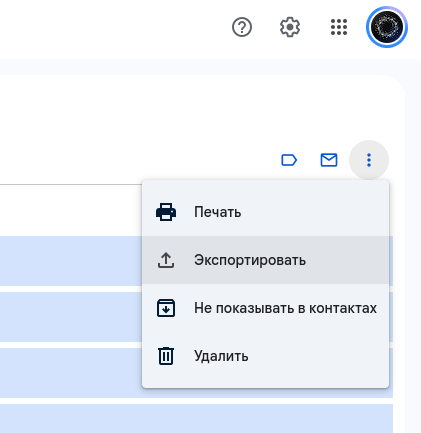The height and width of the screenshot is (433, 421).
Task: Choose Экспортировать from the menu
Action: (265, 260)
